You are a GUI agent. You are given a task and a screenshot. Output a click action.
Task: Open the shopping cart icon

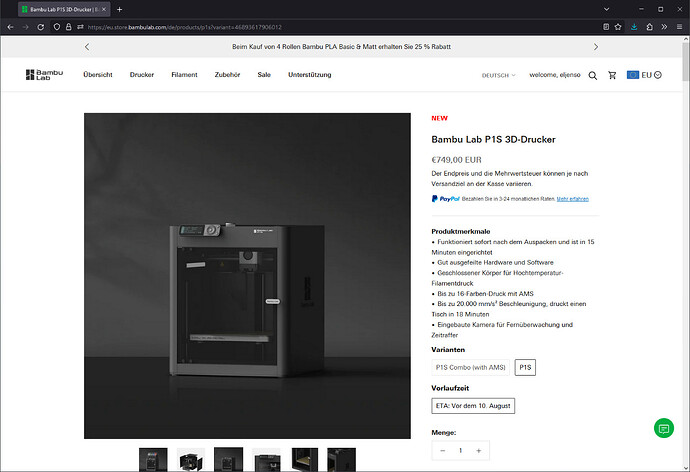click(612, 75)
